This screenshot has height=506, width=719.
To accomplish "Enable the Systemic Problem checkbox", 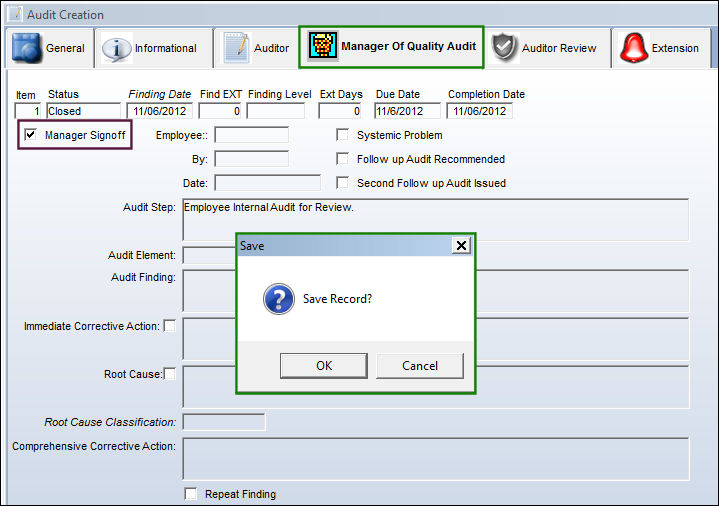I will pos(342,134).
